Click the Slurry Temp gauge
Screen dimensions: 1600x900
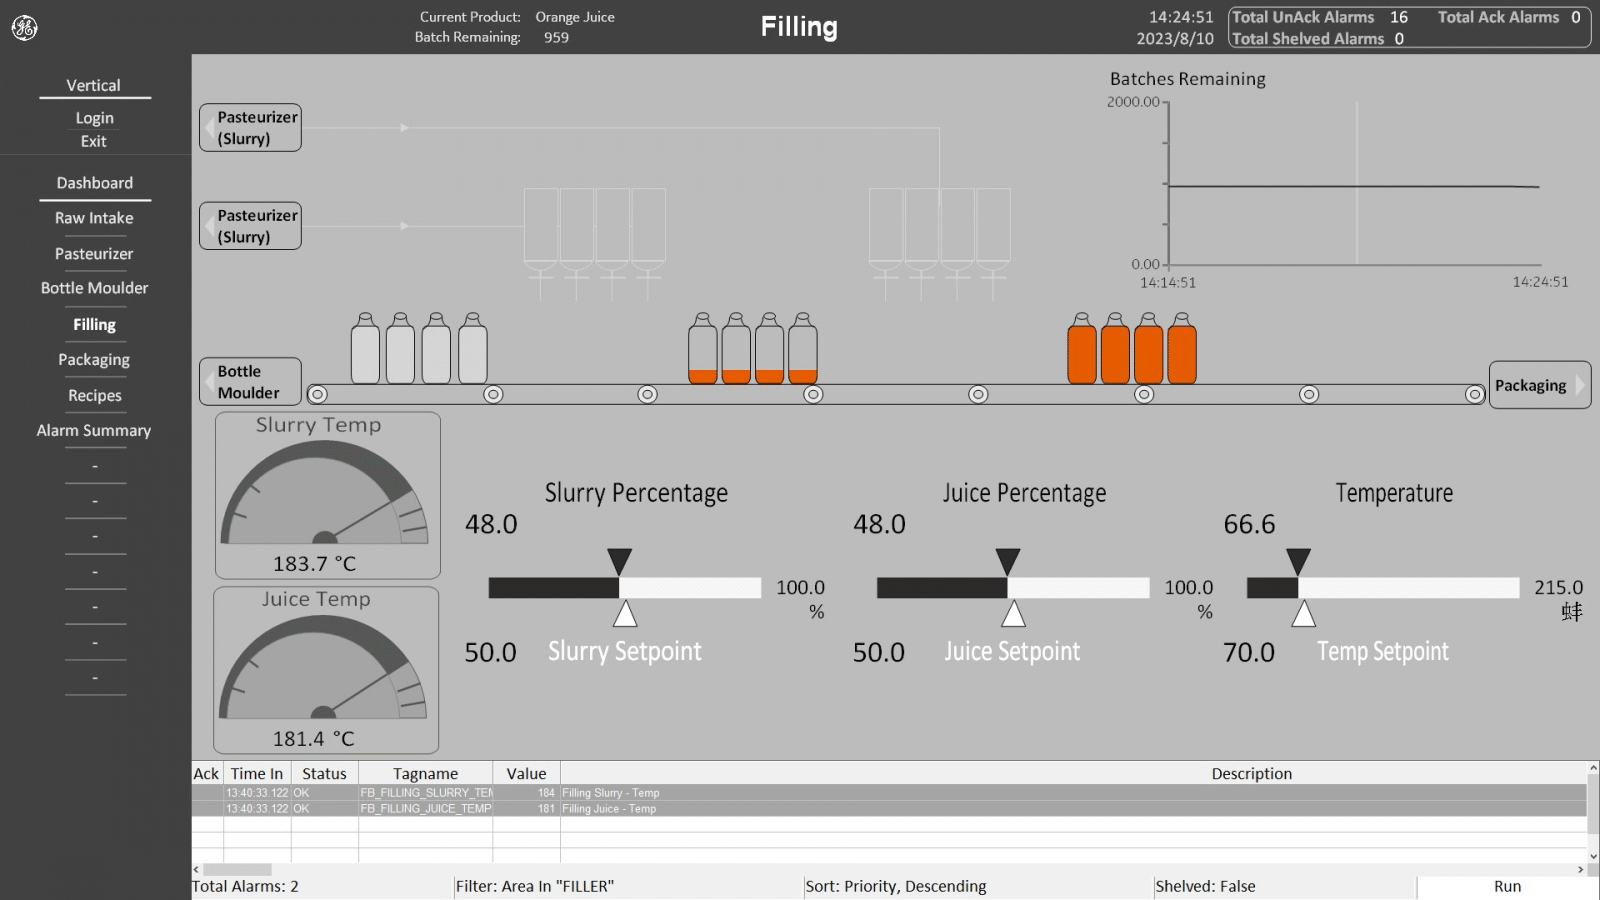click(x=327, y=495)
